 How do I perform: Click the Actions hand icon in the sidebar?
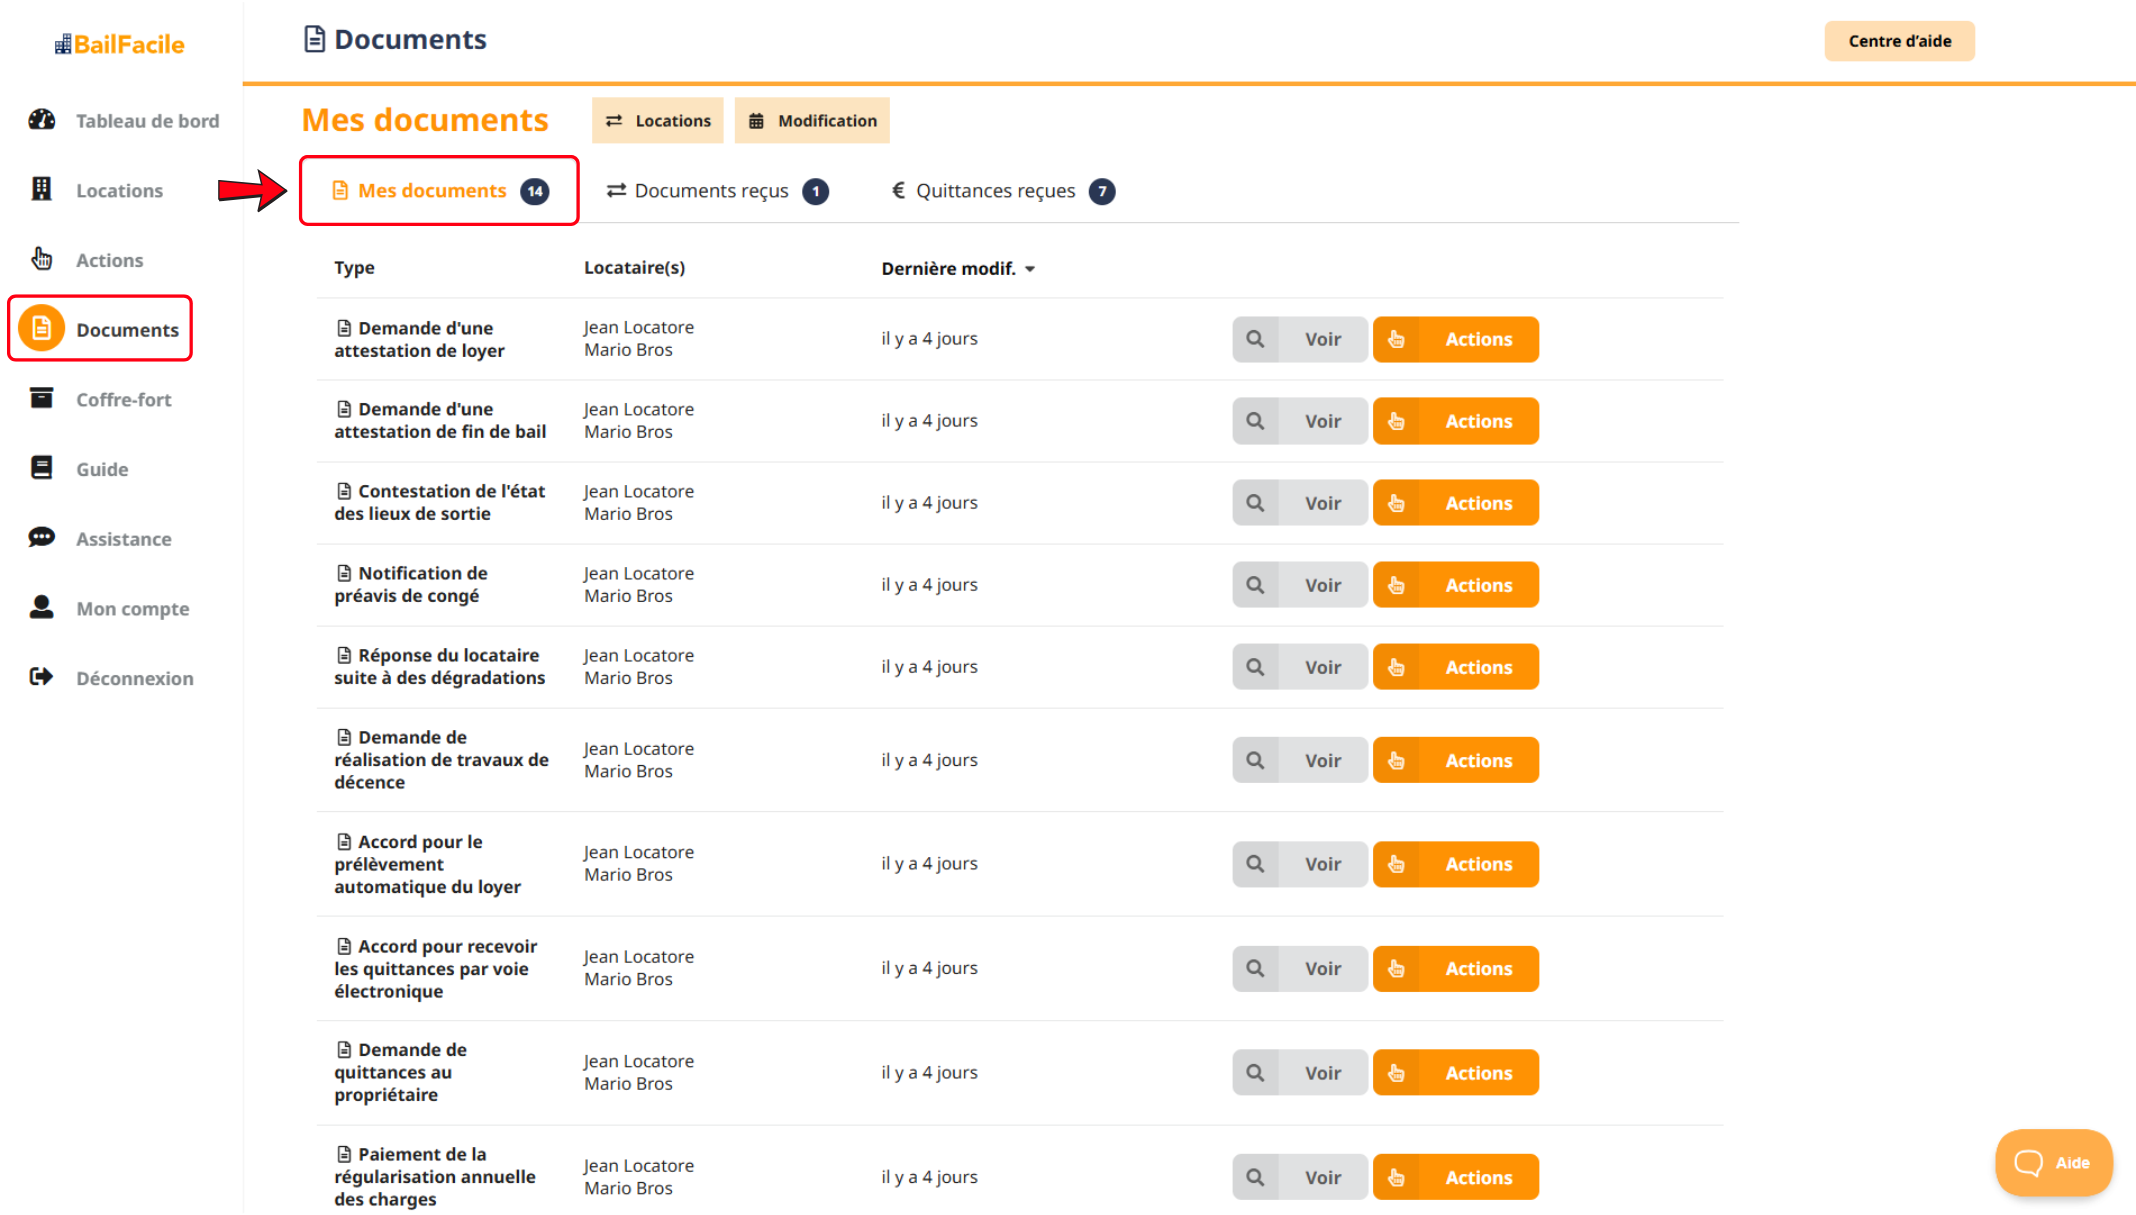pos(41,259)
